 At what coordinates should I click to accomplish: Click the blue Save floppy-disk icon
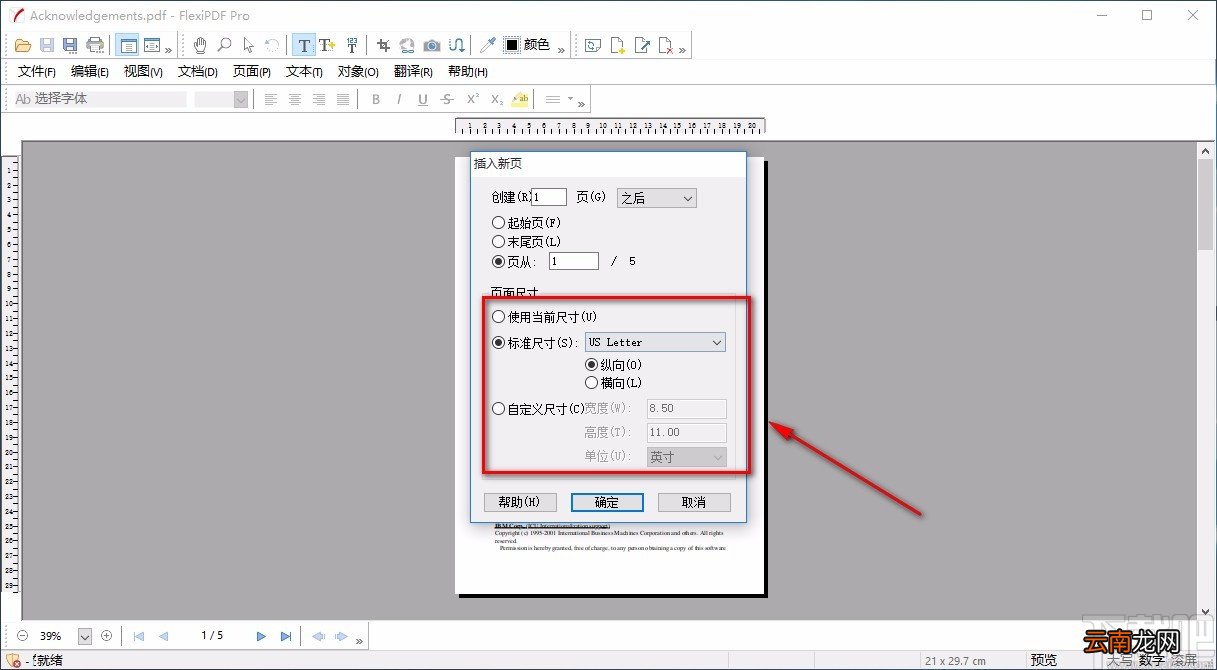47,45
